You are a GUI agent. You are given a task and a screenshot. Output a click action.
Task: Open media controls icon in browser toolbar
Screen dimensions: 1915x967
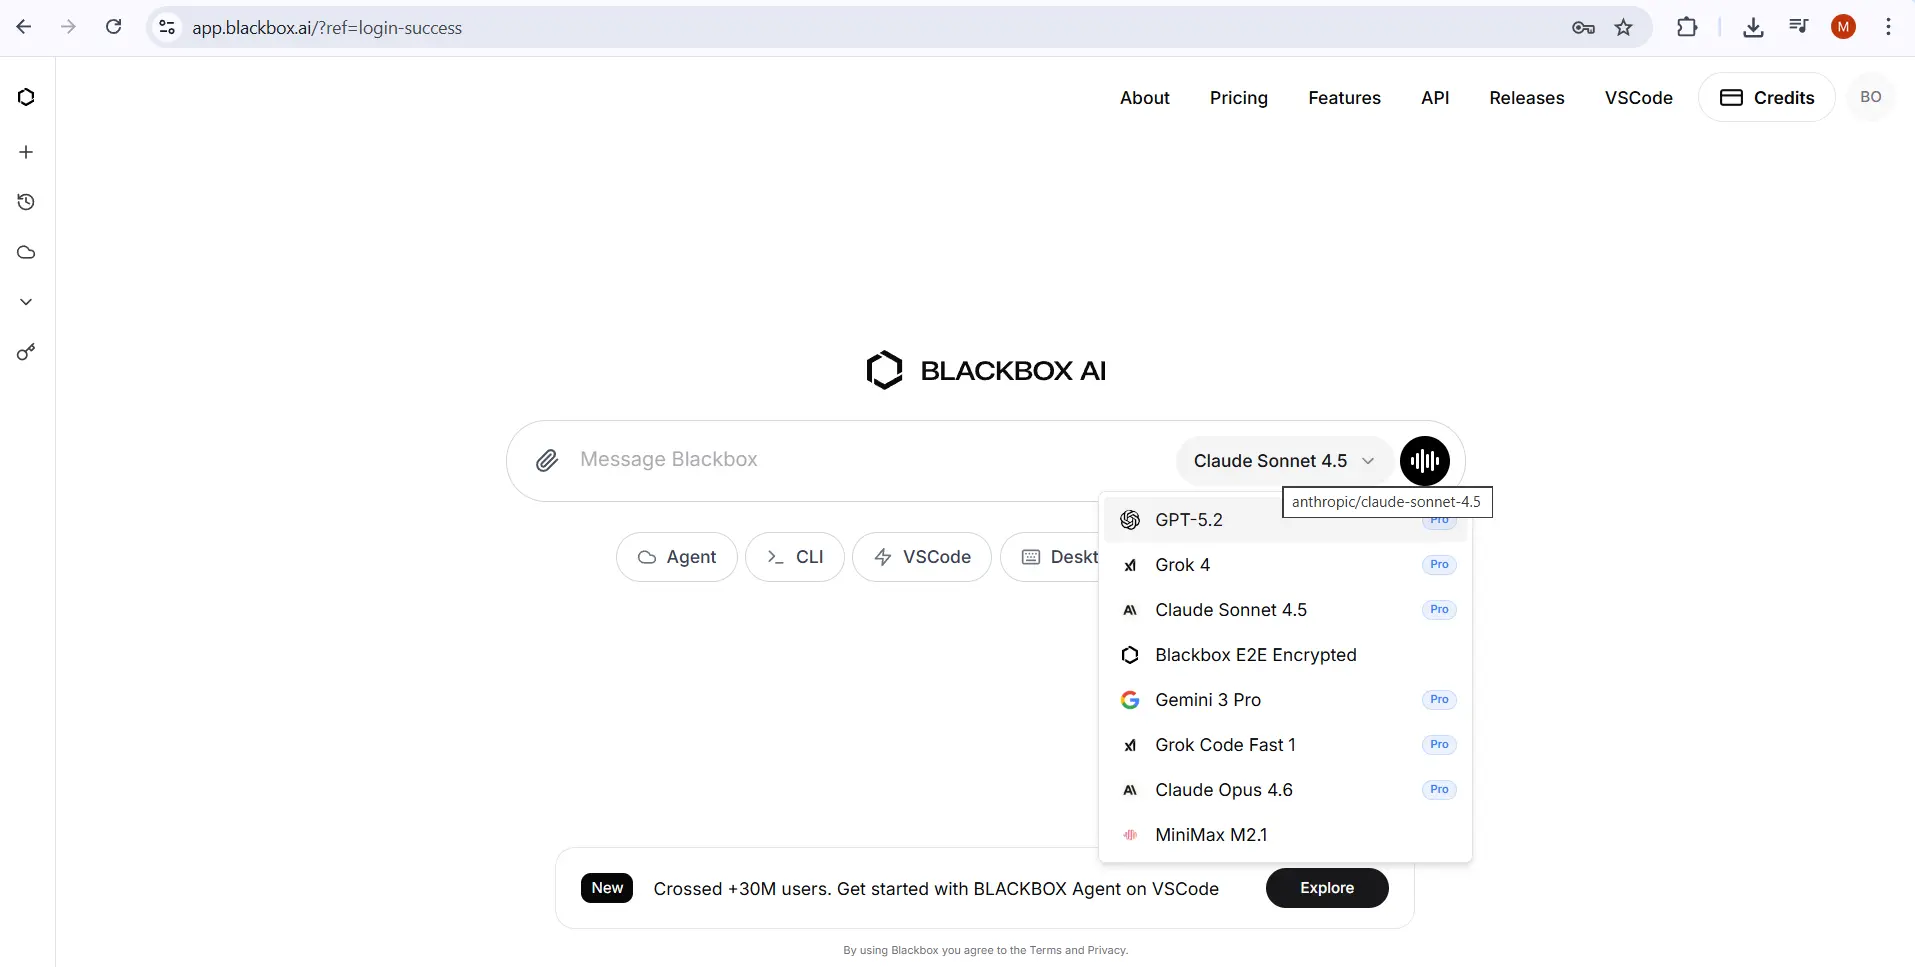(x=1798, y=27)
